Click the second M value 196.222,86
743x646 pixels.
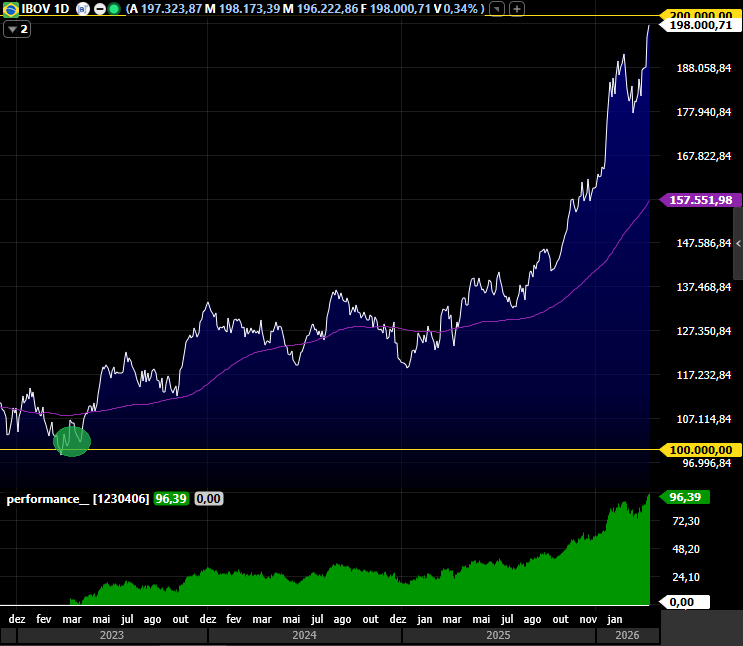(x=321, y=9)
